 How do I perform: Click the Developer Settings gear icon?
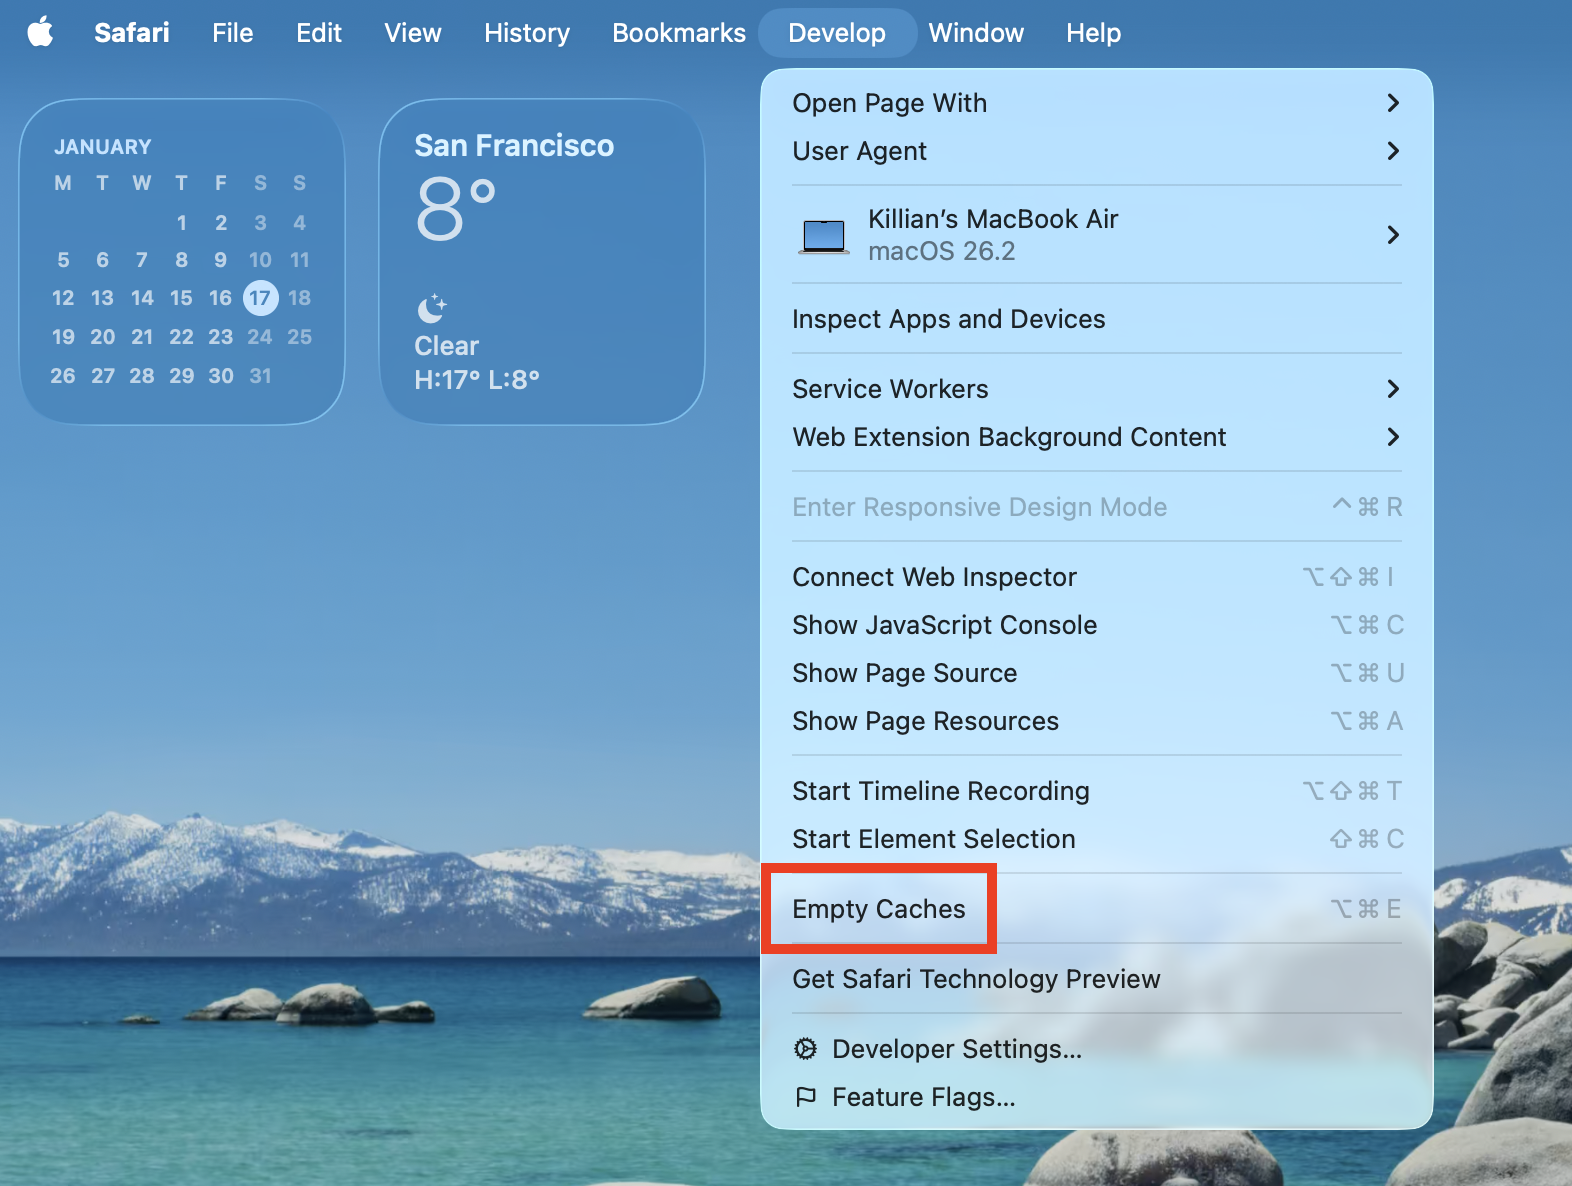click(x=805, y=1048)
